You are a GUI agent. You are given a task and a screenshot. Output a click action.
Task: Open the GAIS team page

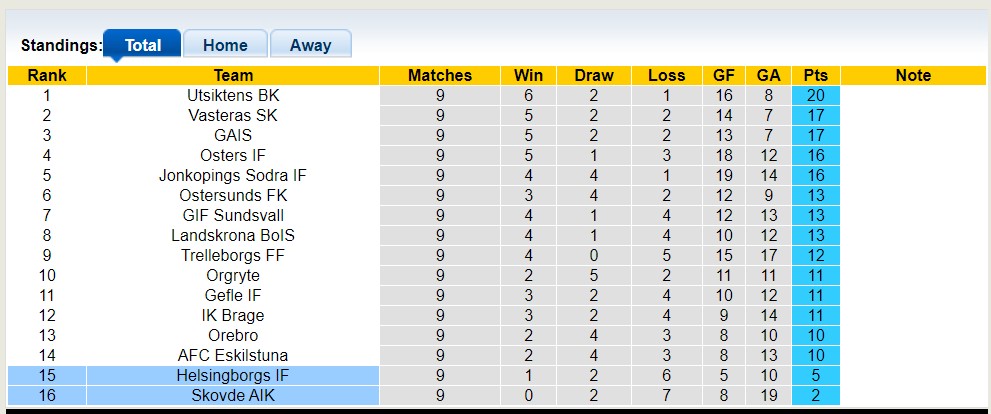click(x=233, y=136)
